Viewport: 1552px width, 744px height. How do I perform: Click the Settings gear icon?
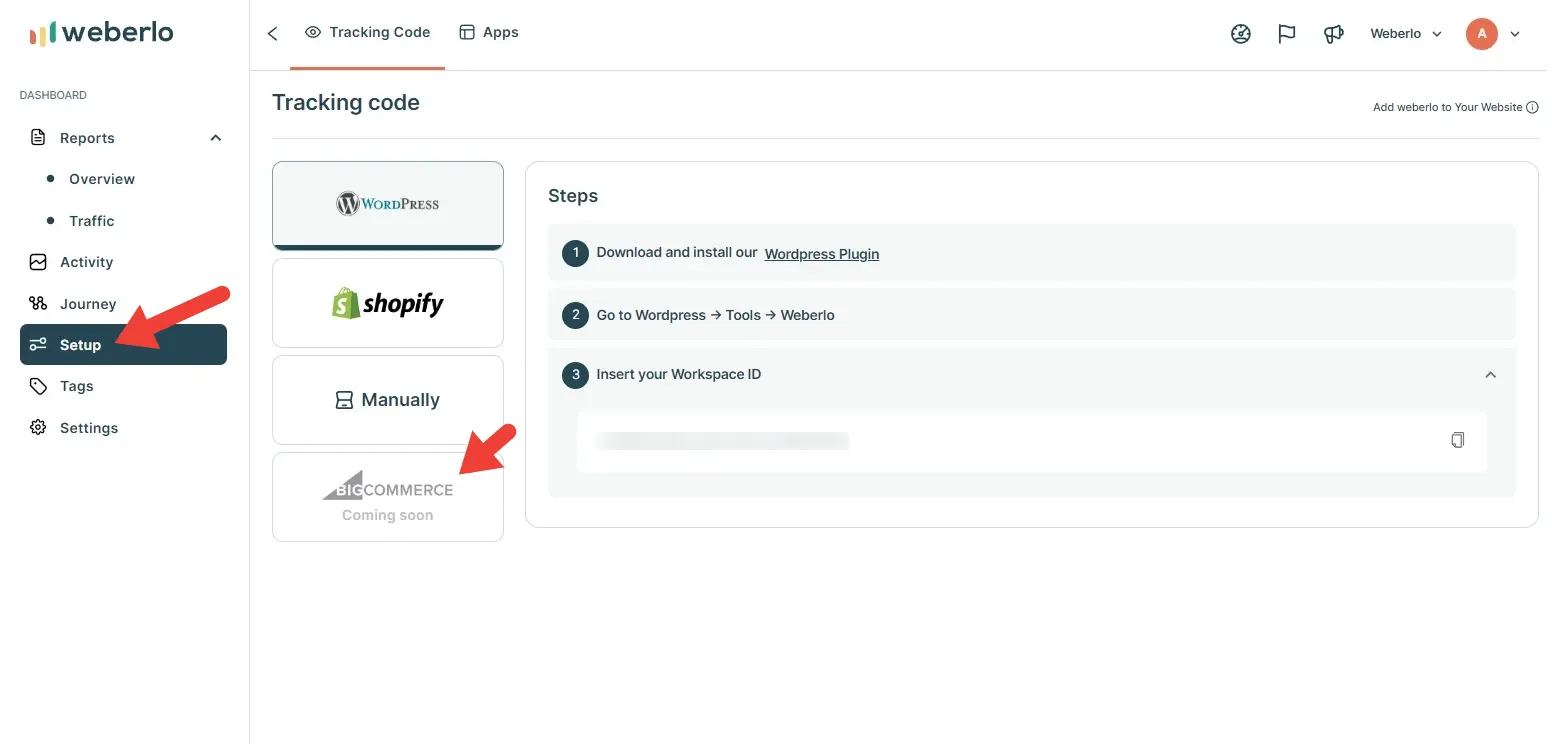[38, 428]
